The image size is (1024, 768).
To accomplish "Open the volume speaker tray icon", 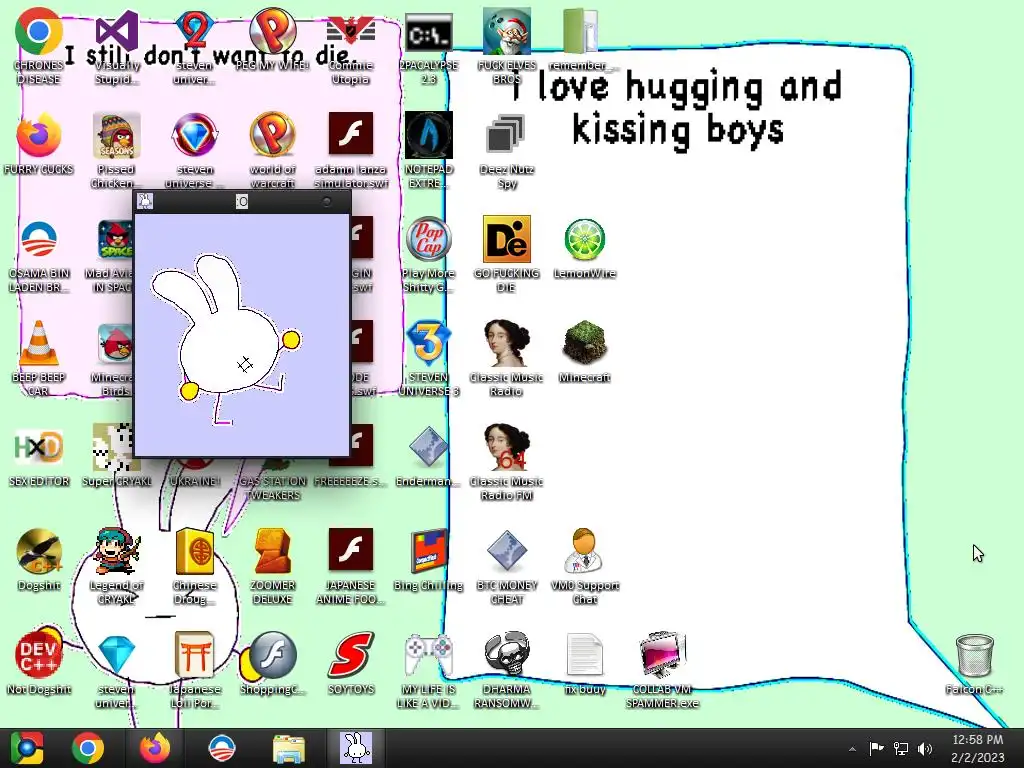I will 925,748.
